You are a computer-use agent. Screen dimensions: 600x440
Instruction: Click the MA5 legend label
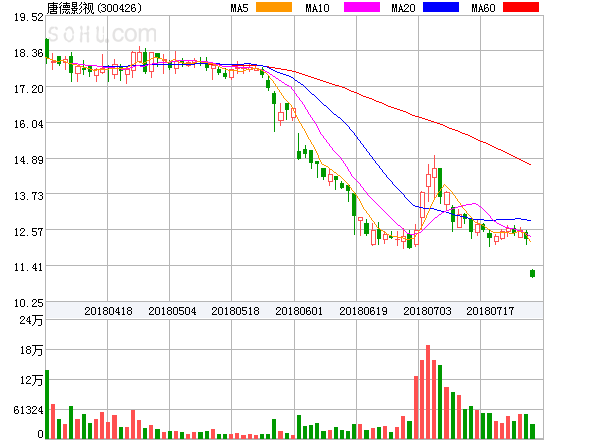[239, 8]
